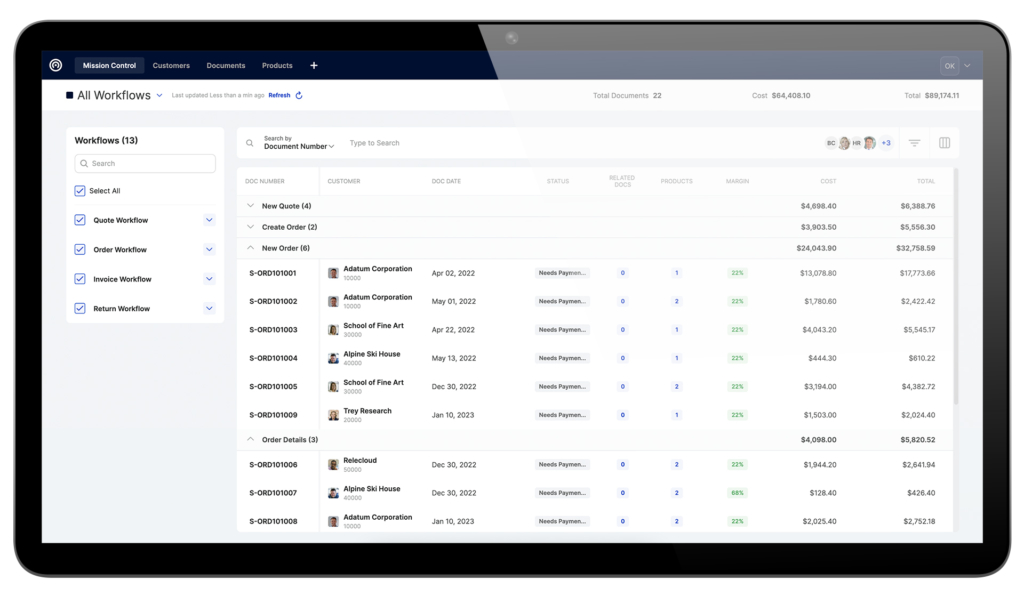This screenshot has height=596, width=1024.
Task: Uncheck the Invoice Workflow checkbox
Action: point(80,279)
